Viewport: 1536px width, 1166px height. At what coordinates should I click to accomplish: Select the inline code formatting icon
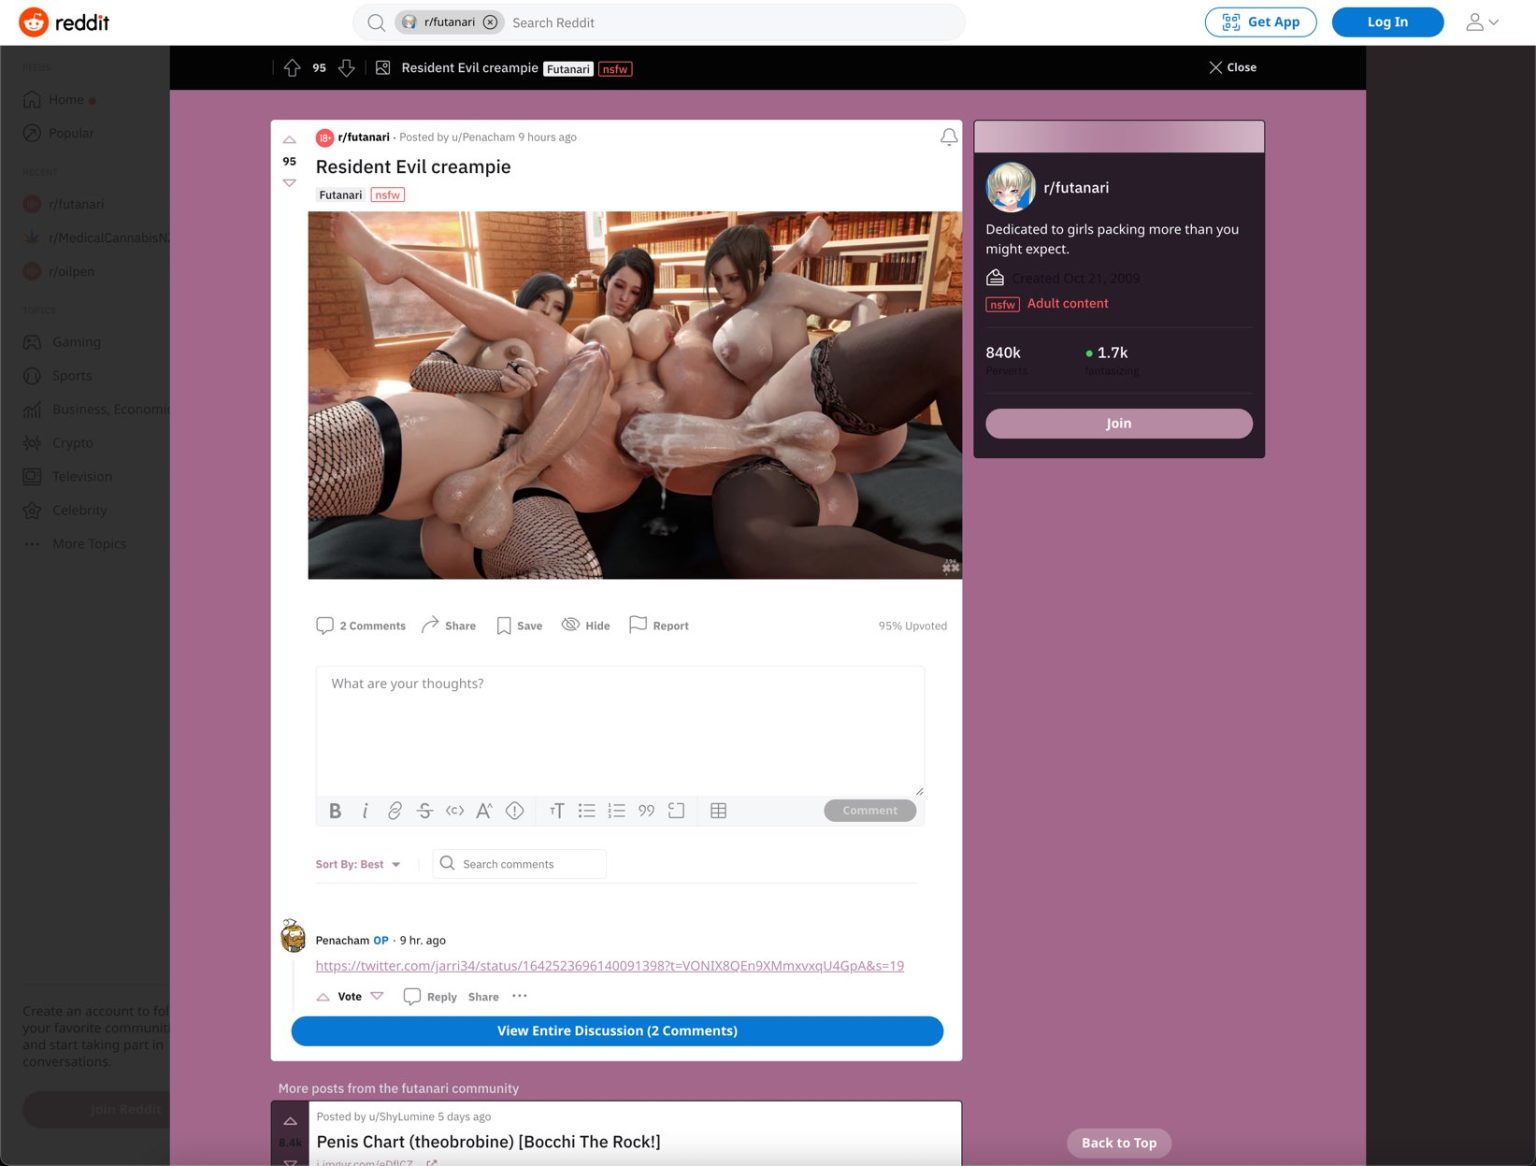click(x=455, y=811)
